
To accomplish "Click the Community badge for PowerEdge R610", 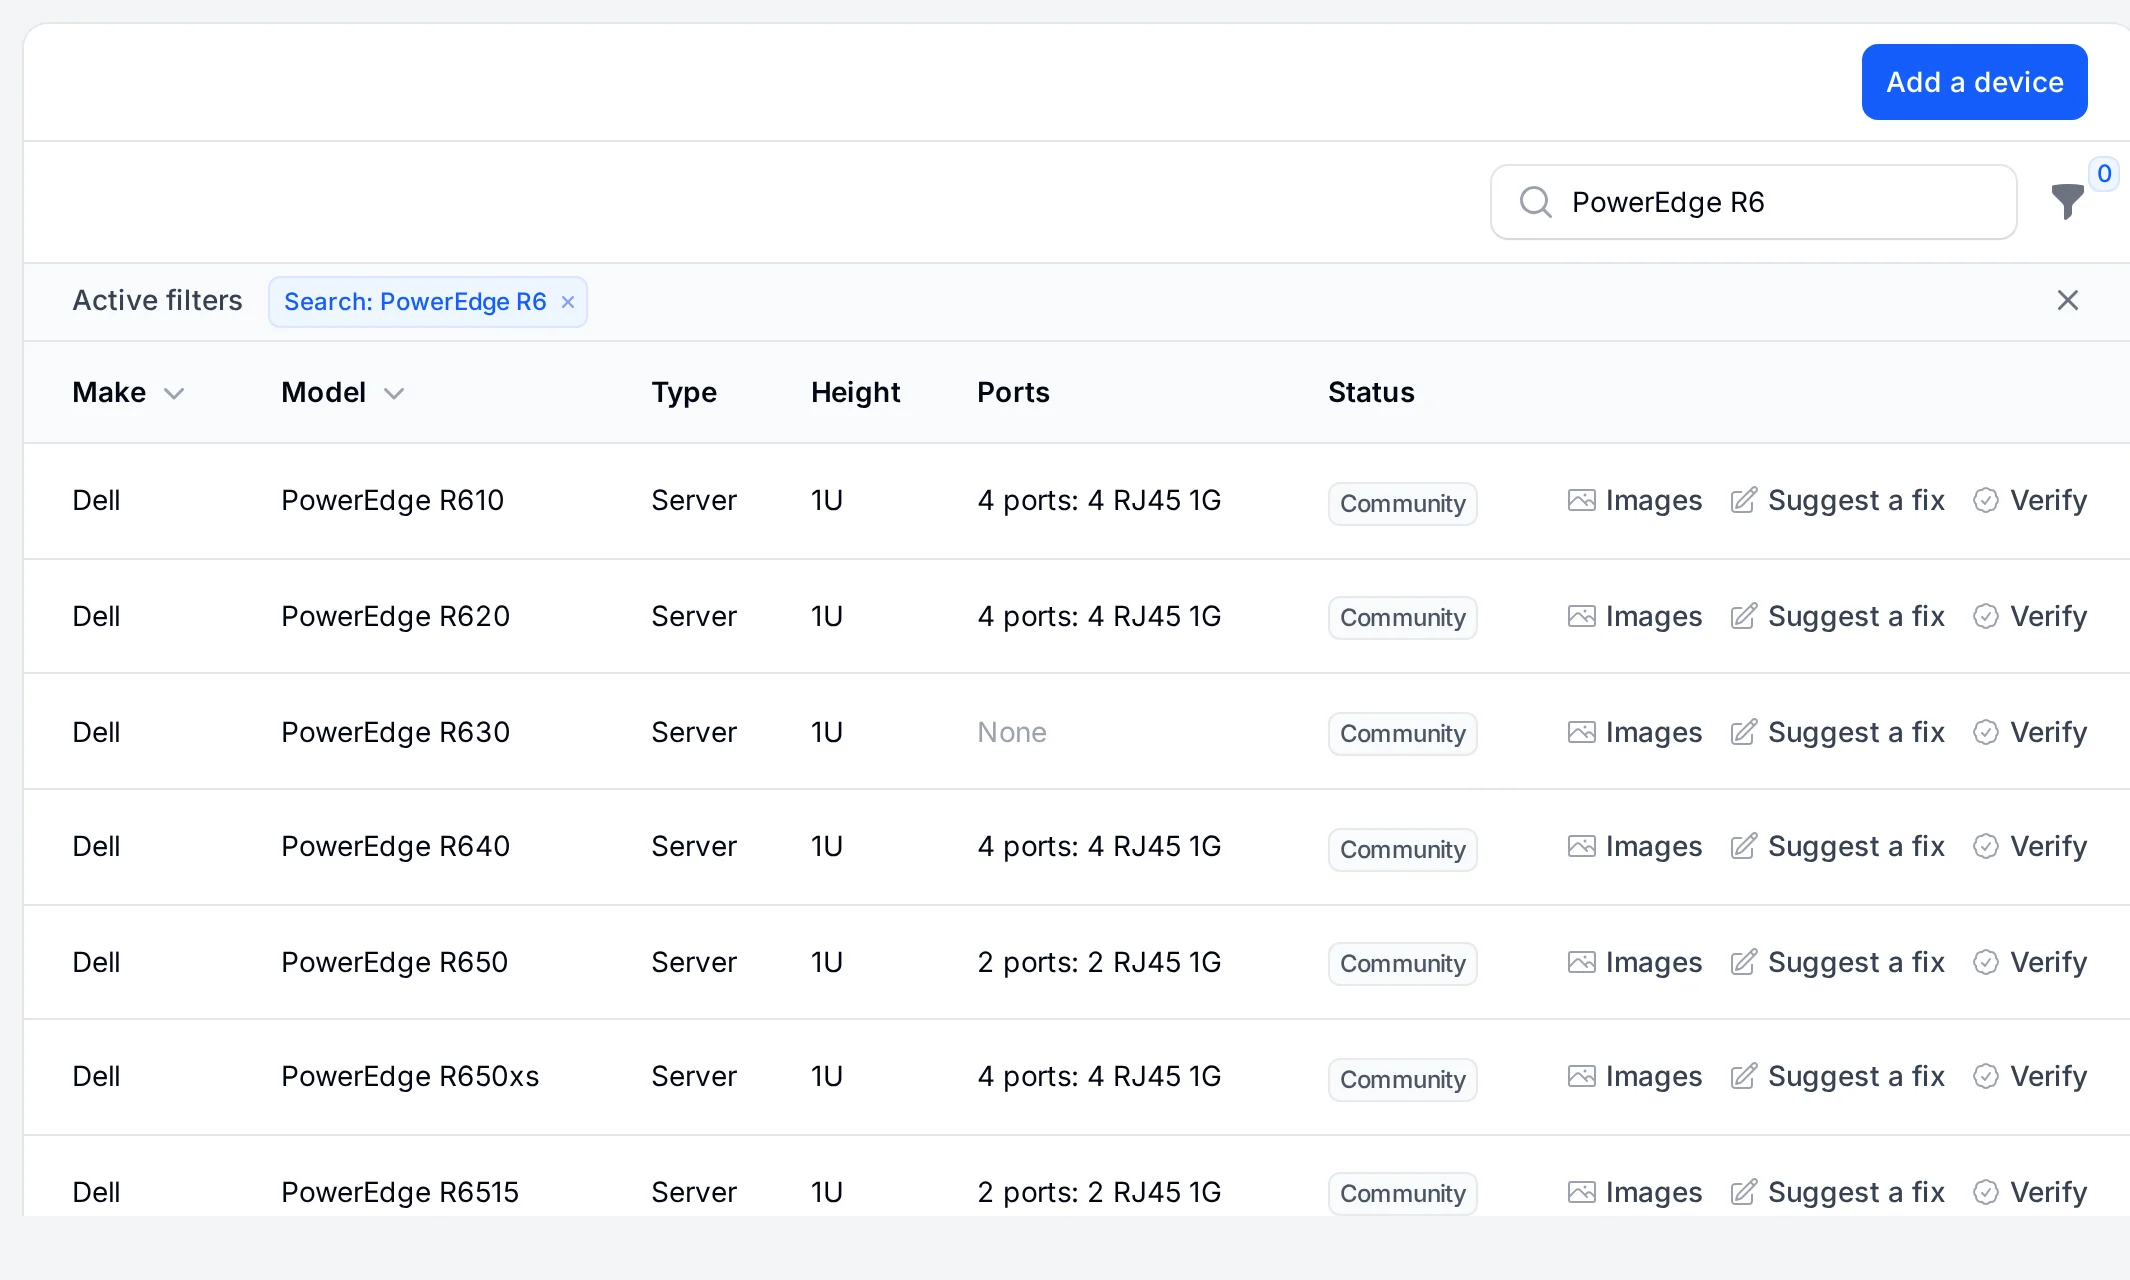I will (1402, 503).
